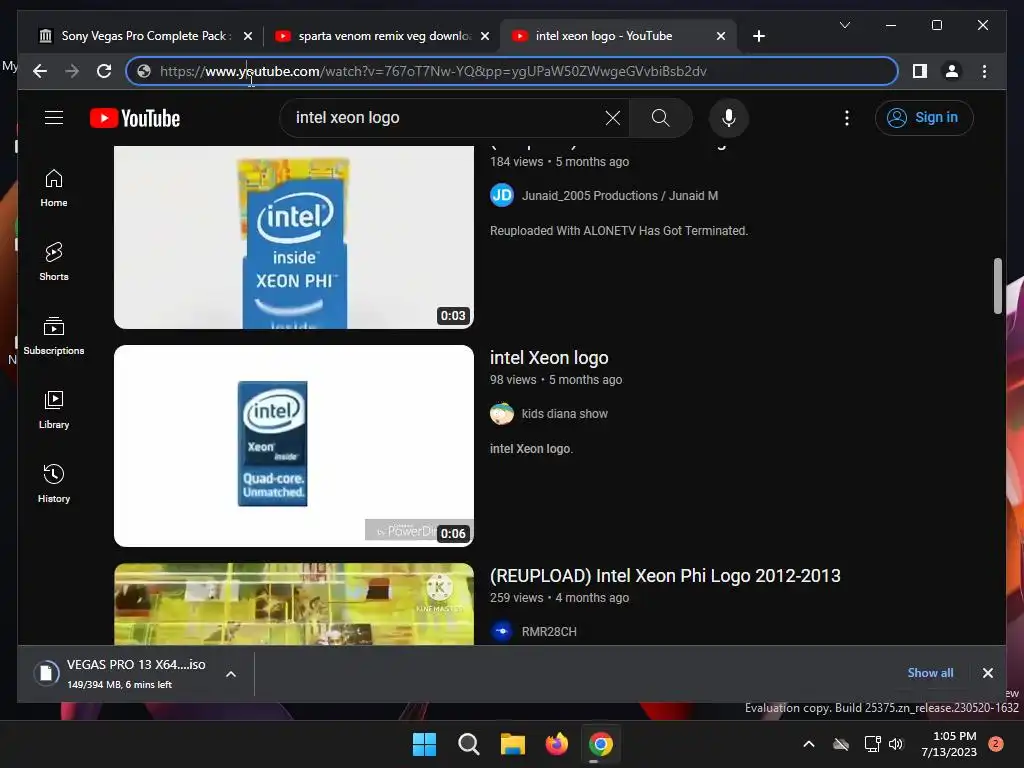The height and width of the screenshot is (768, 1024).
Task: Close the intel xeon logo YouTube tab
Action: (x=720, y=36)
